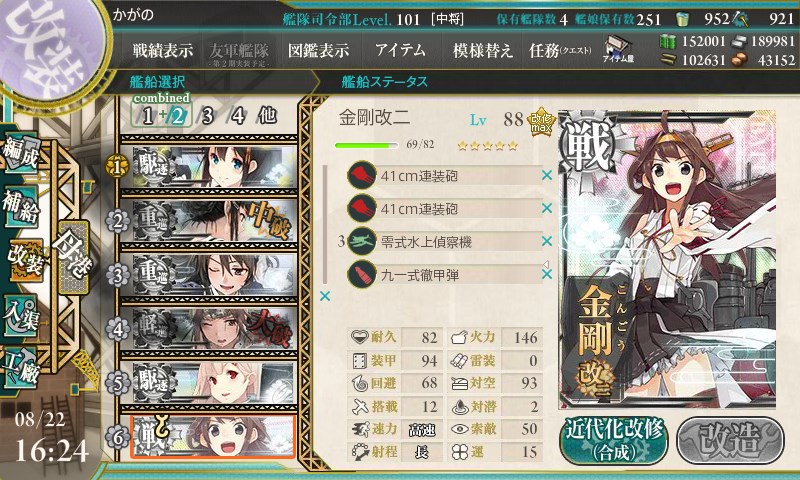Switch to fleet tab 4
The height and width of the screenshot is (480, 800).
(x=238, y=116)
